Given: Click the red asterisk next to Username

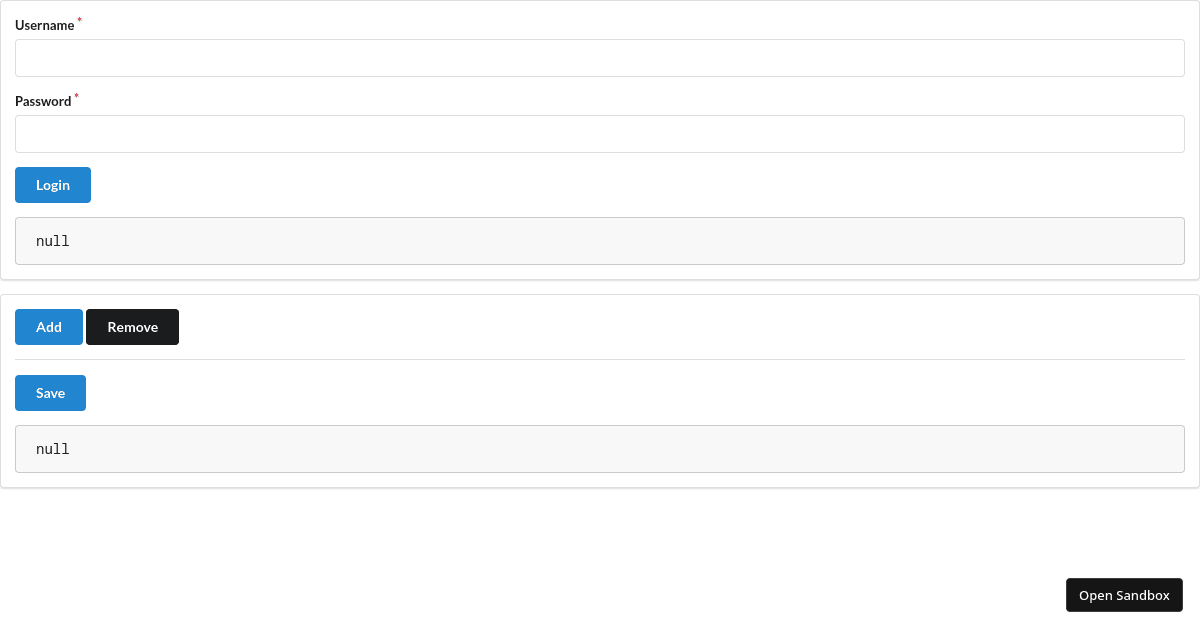Looking at the screenshot, I should pos(78,18).
